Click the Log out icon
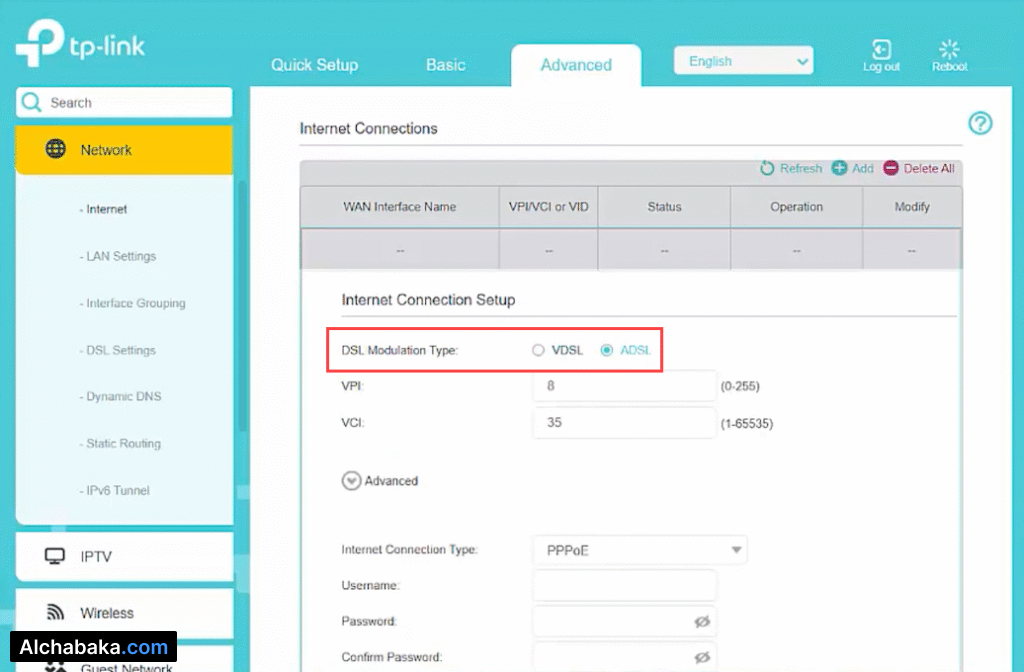Image resolution: width=1024 pixels, height=672 pixels. (x=881, y=51)
